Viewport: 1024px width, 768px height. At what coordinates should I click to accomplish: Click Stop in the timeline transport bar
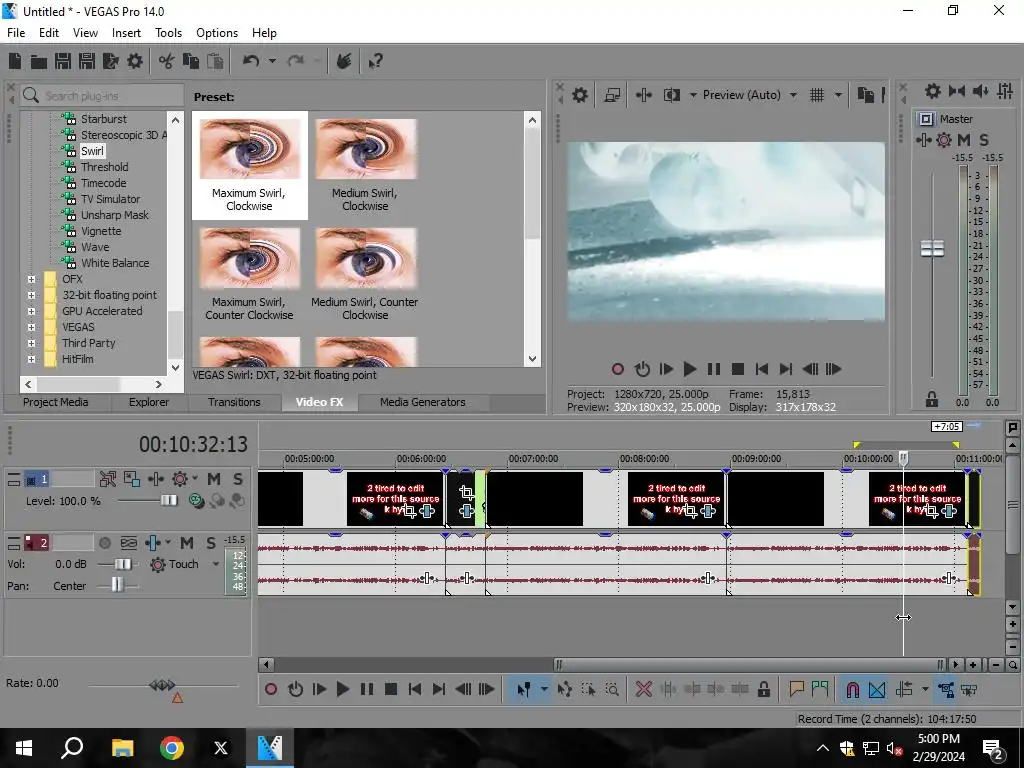pos(391,689)
